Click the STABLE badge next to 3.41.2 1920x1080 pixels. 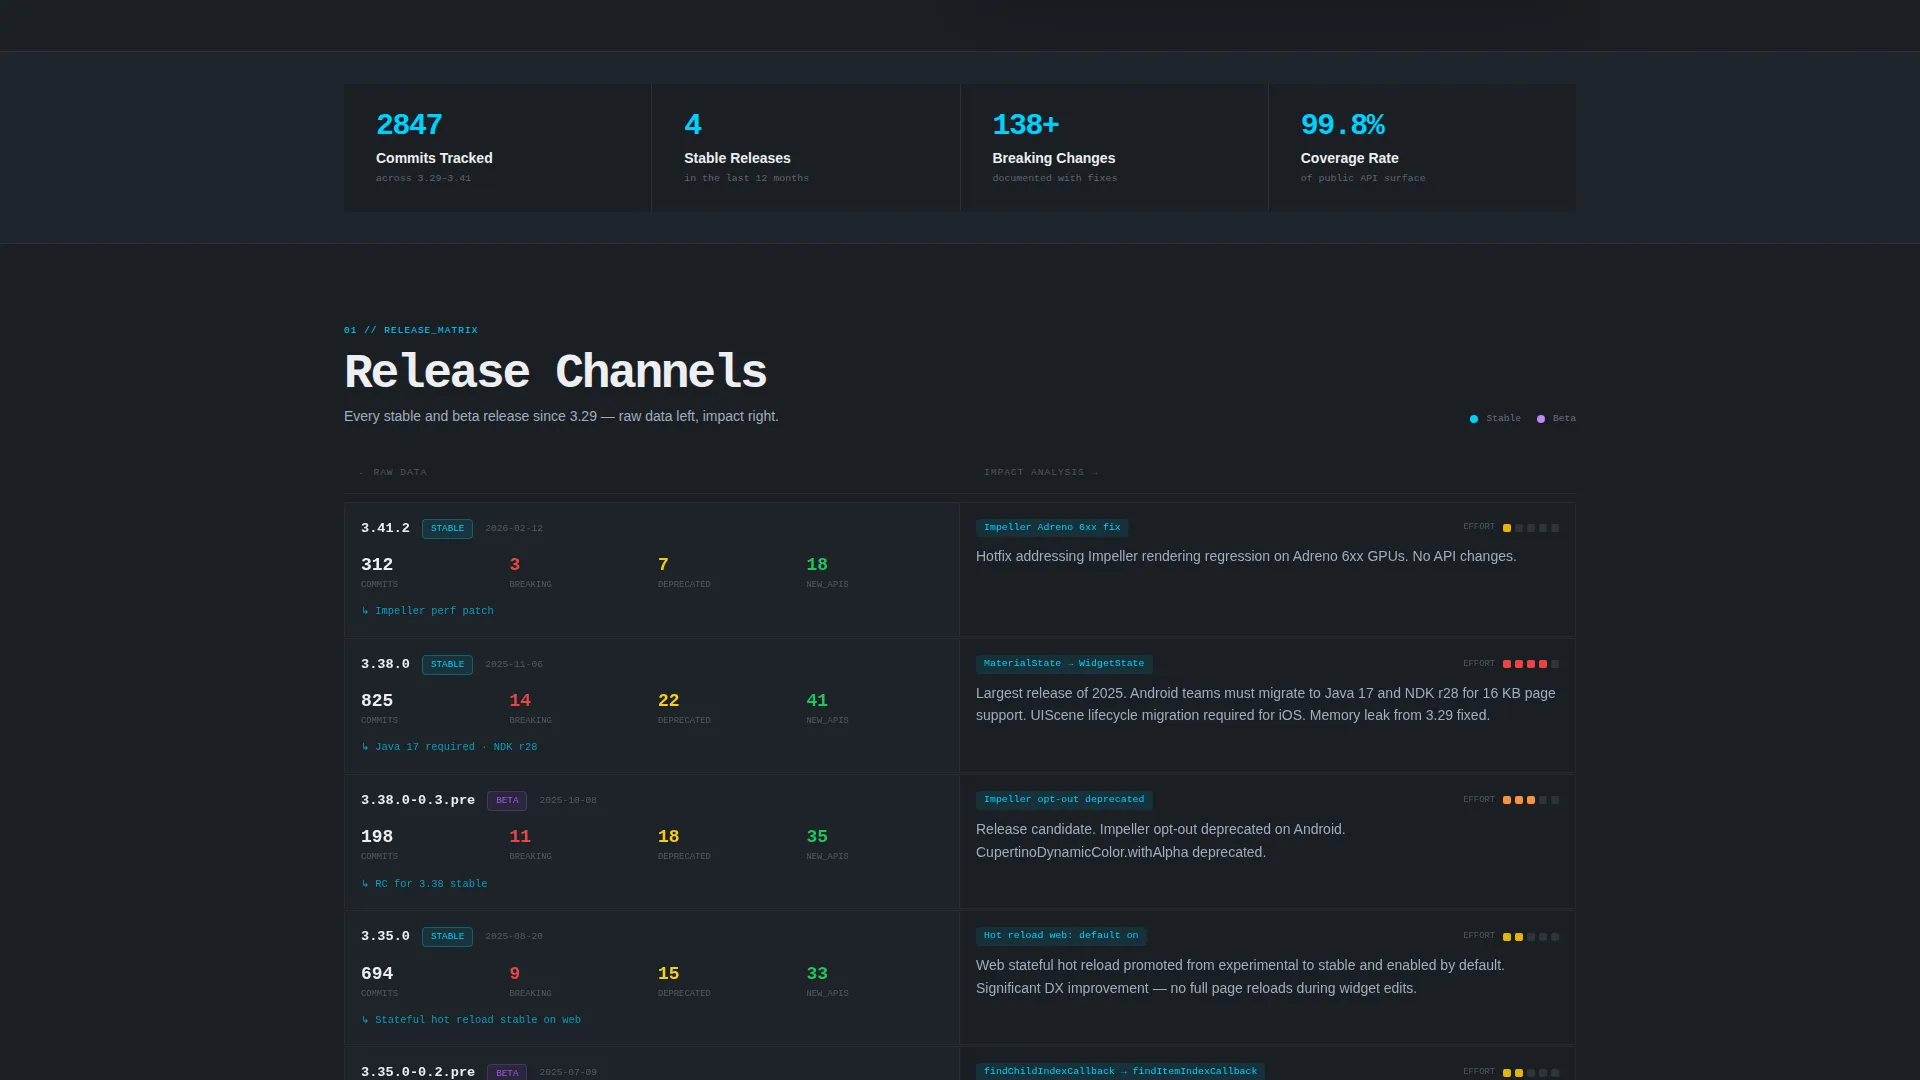(x=447, y=528)
